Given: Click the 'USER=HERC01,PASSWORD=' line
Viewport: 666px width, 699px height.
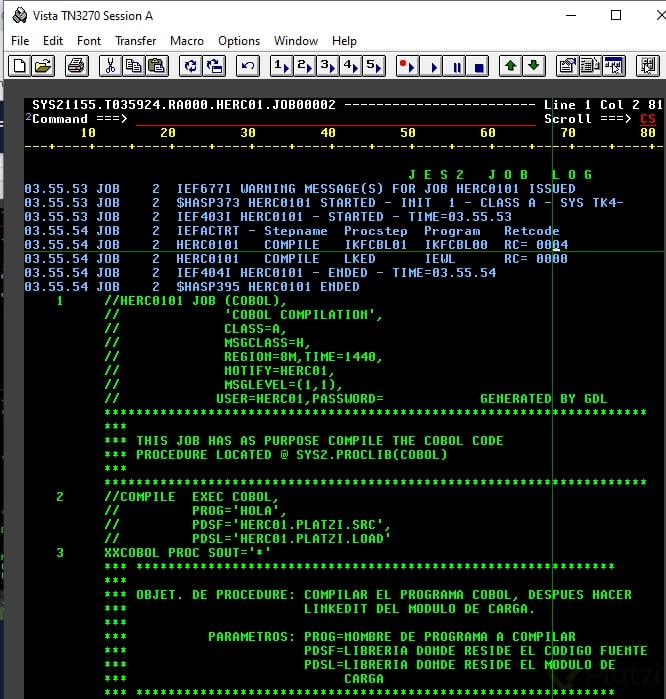Looking at the screenshot, I should tap(300, 399).
